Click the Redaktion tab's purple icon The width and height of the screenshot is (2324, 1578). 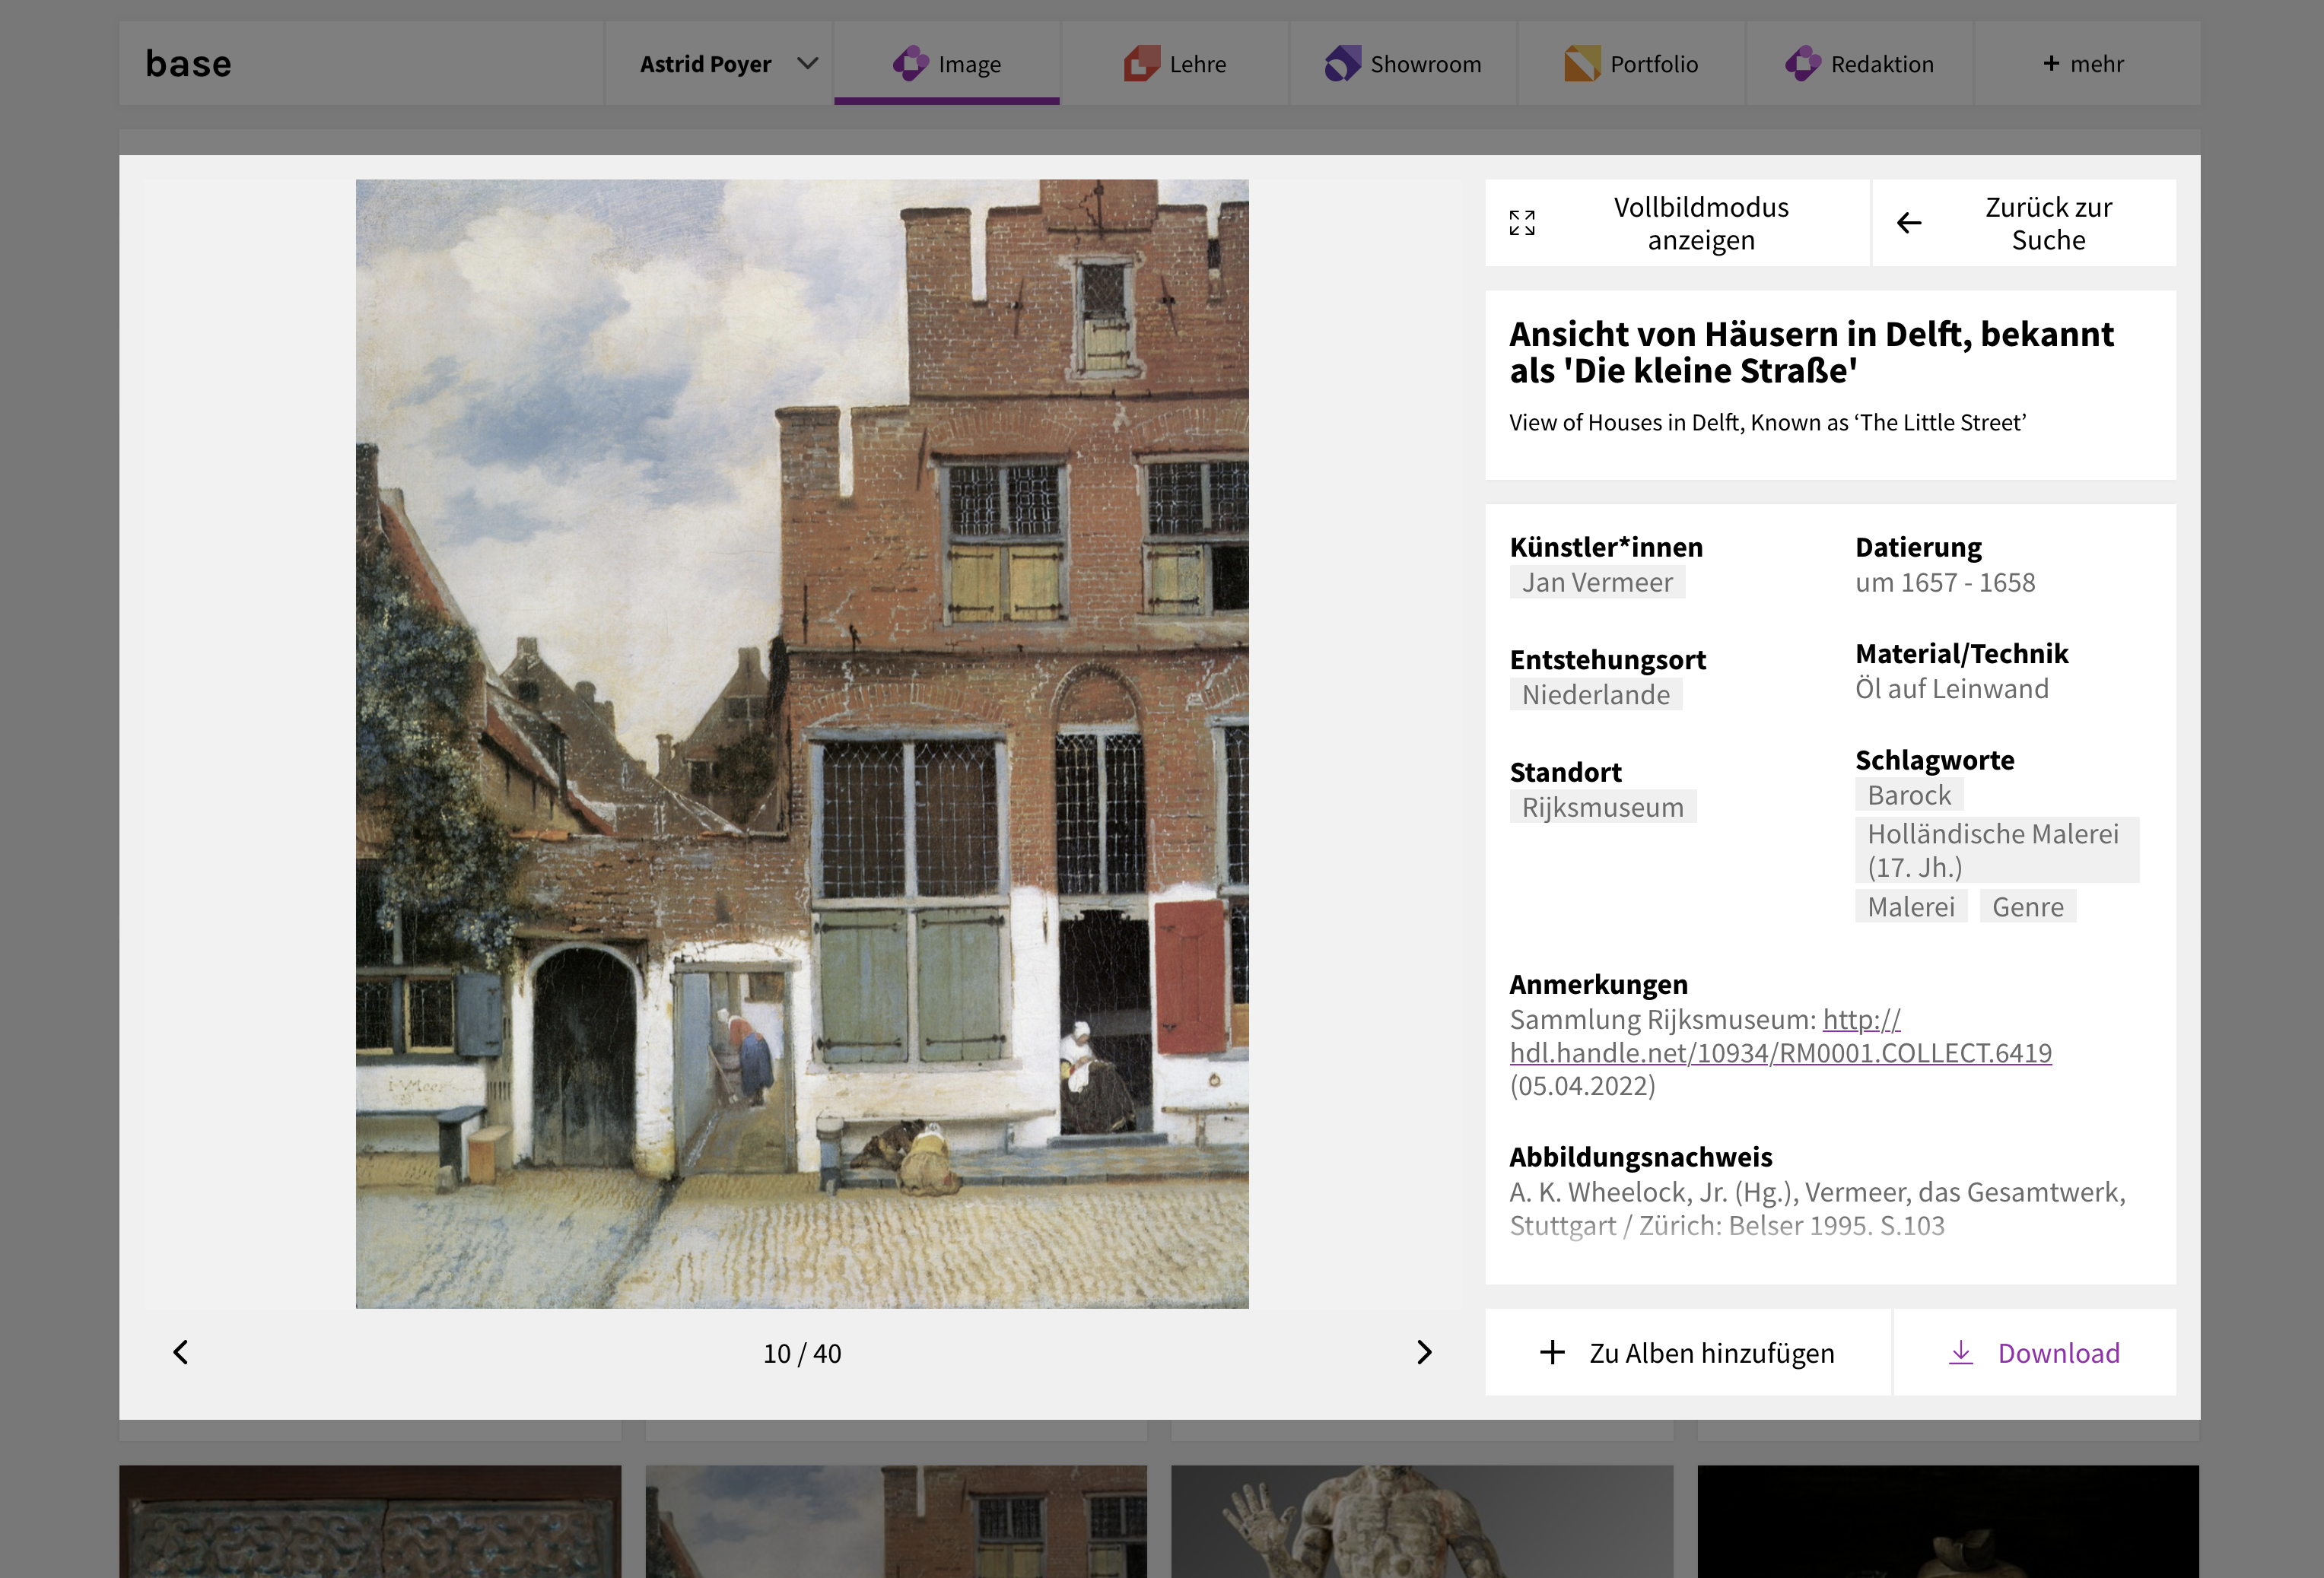1802,64
